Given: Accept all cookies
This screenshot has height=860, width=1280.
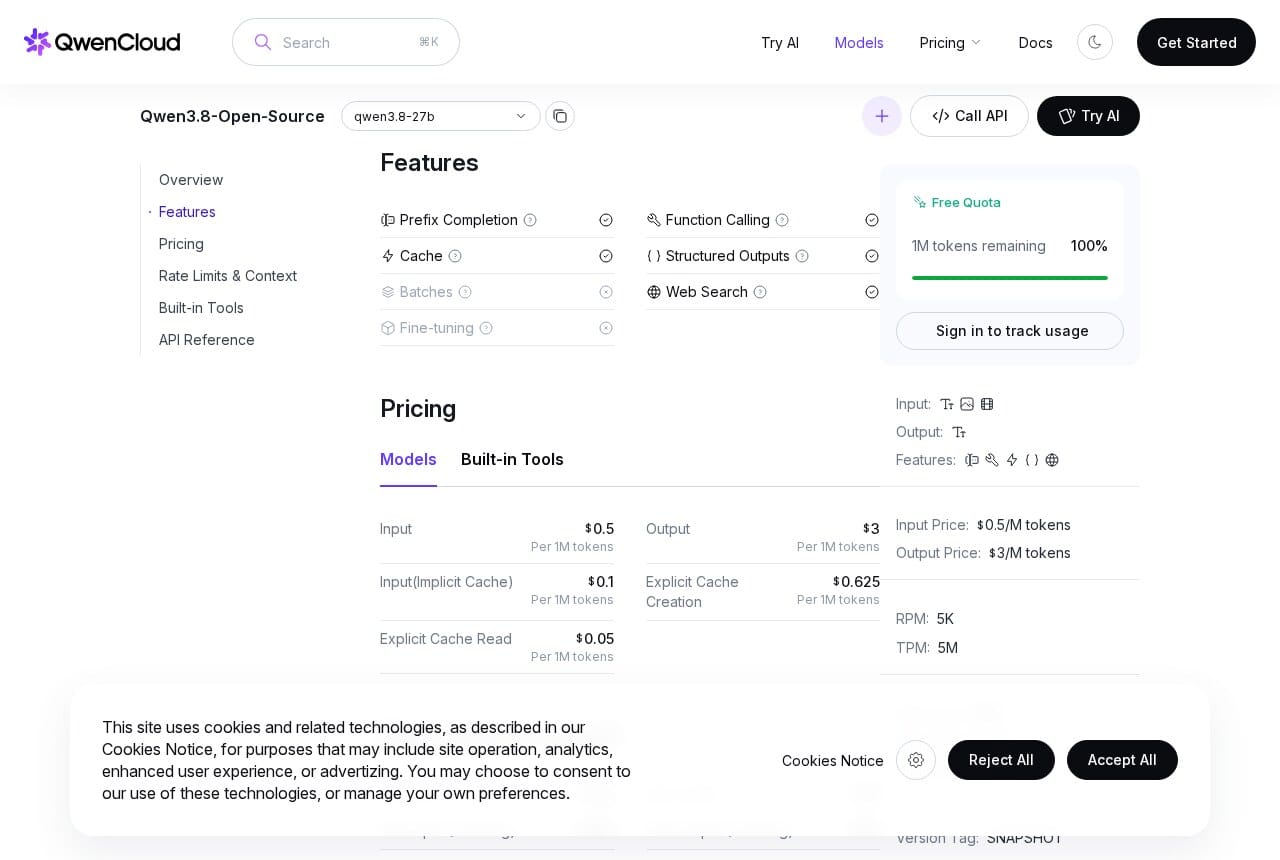Looking at the screenshot, I should (1122, 760).
